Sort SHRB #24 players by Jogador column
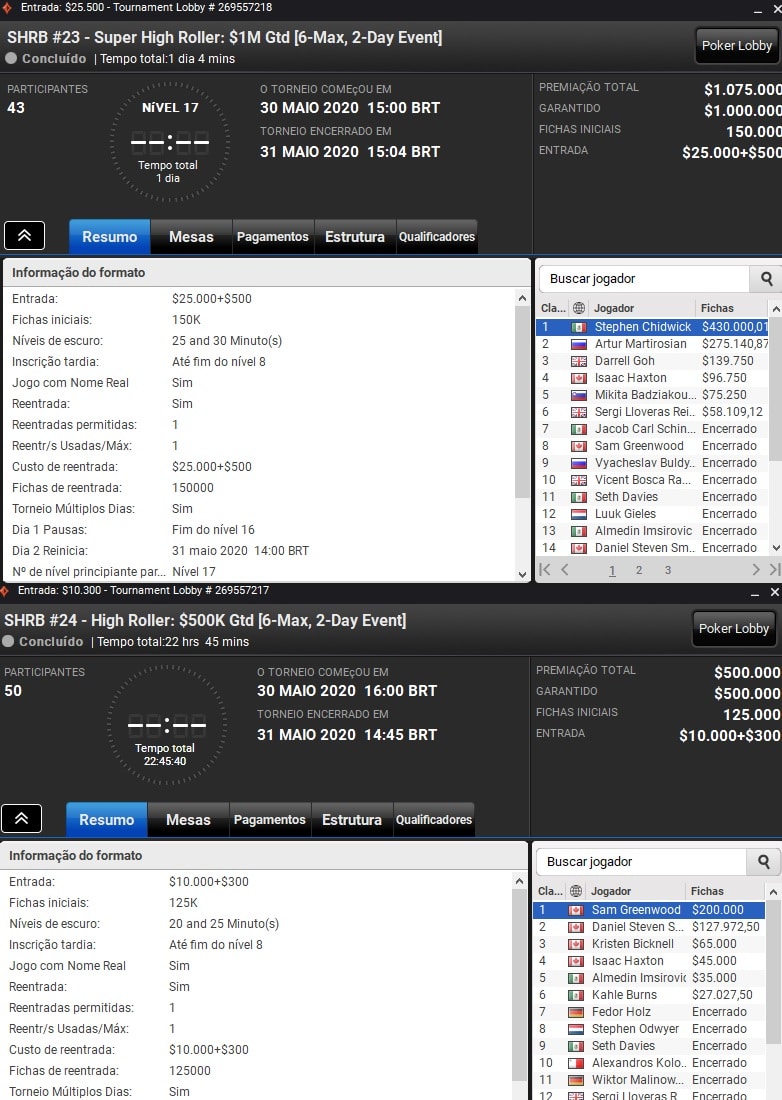The width and height of the screenshot is (782, 1100). [635, 891]
